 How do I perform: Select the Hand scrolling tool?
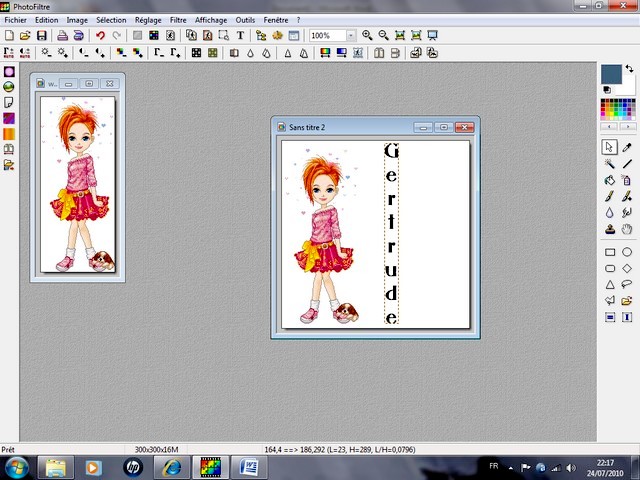[x=627, y=229]
